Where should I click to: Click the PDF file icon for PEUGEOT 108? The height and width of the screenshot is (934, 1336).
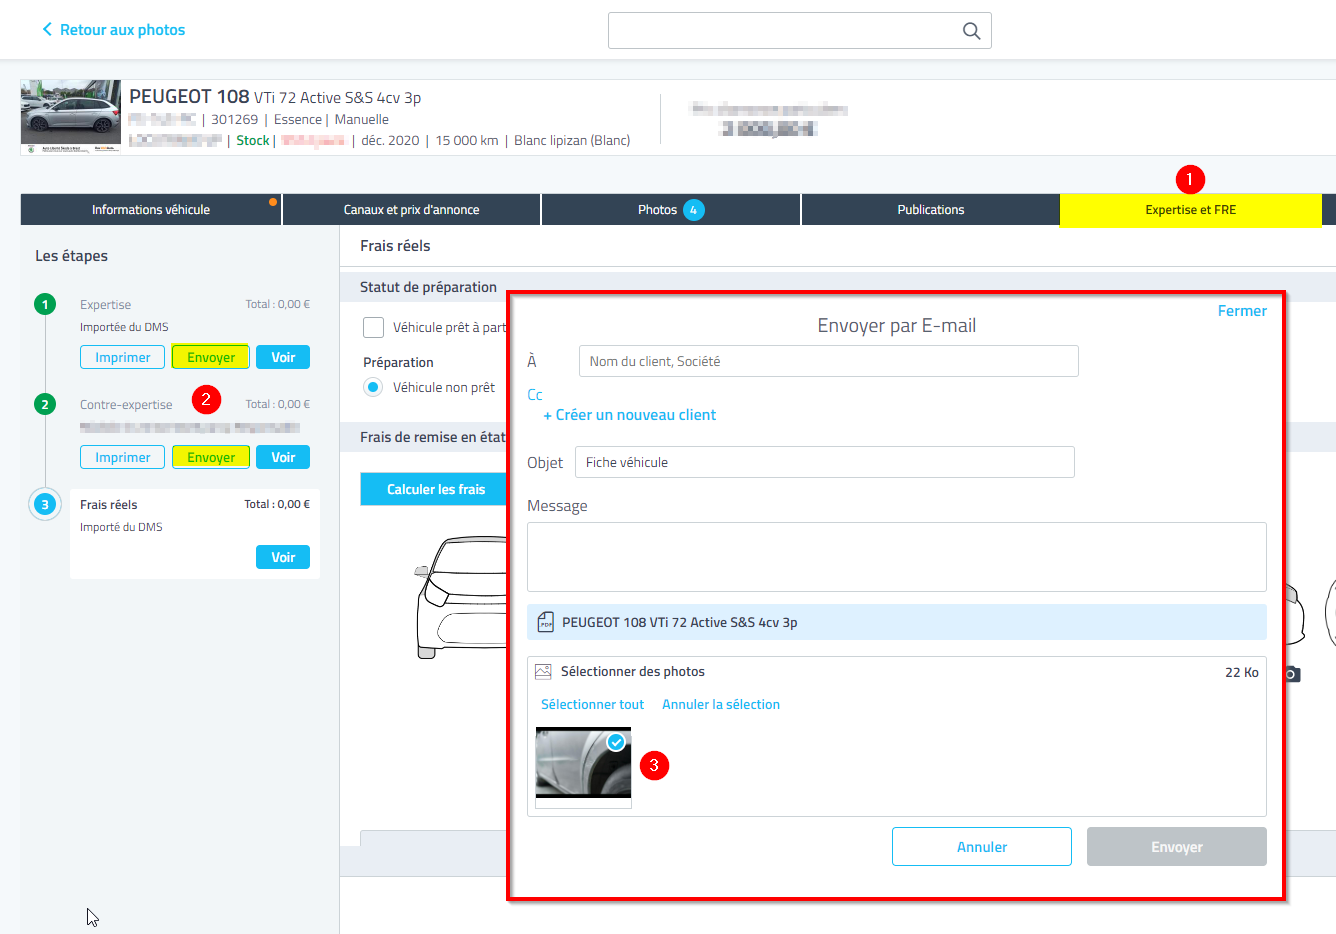[x=546, y=622]
